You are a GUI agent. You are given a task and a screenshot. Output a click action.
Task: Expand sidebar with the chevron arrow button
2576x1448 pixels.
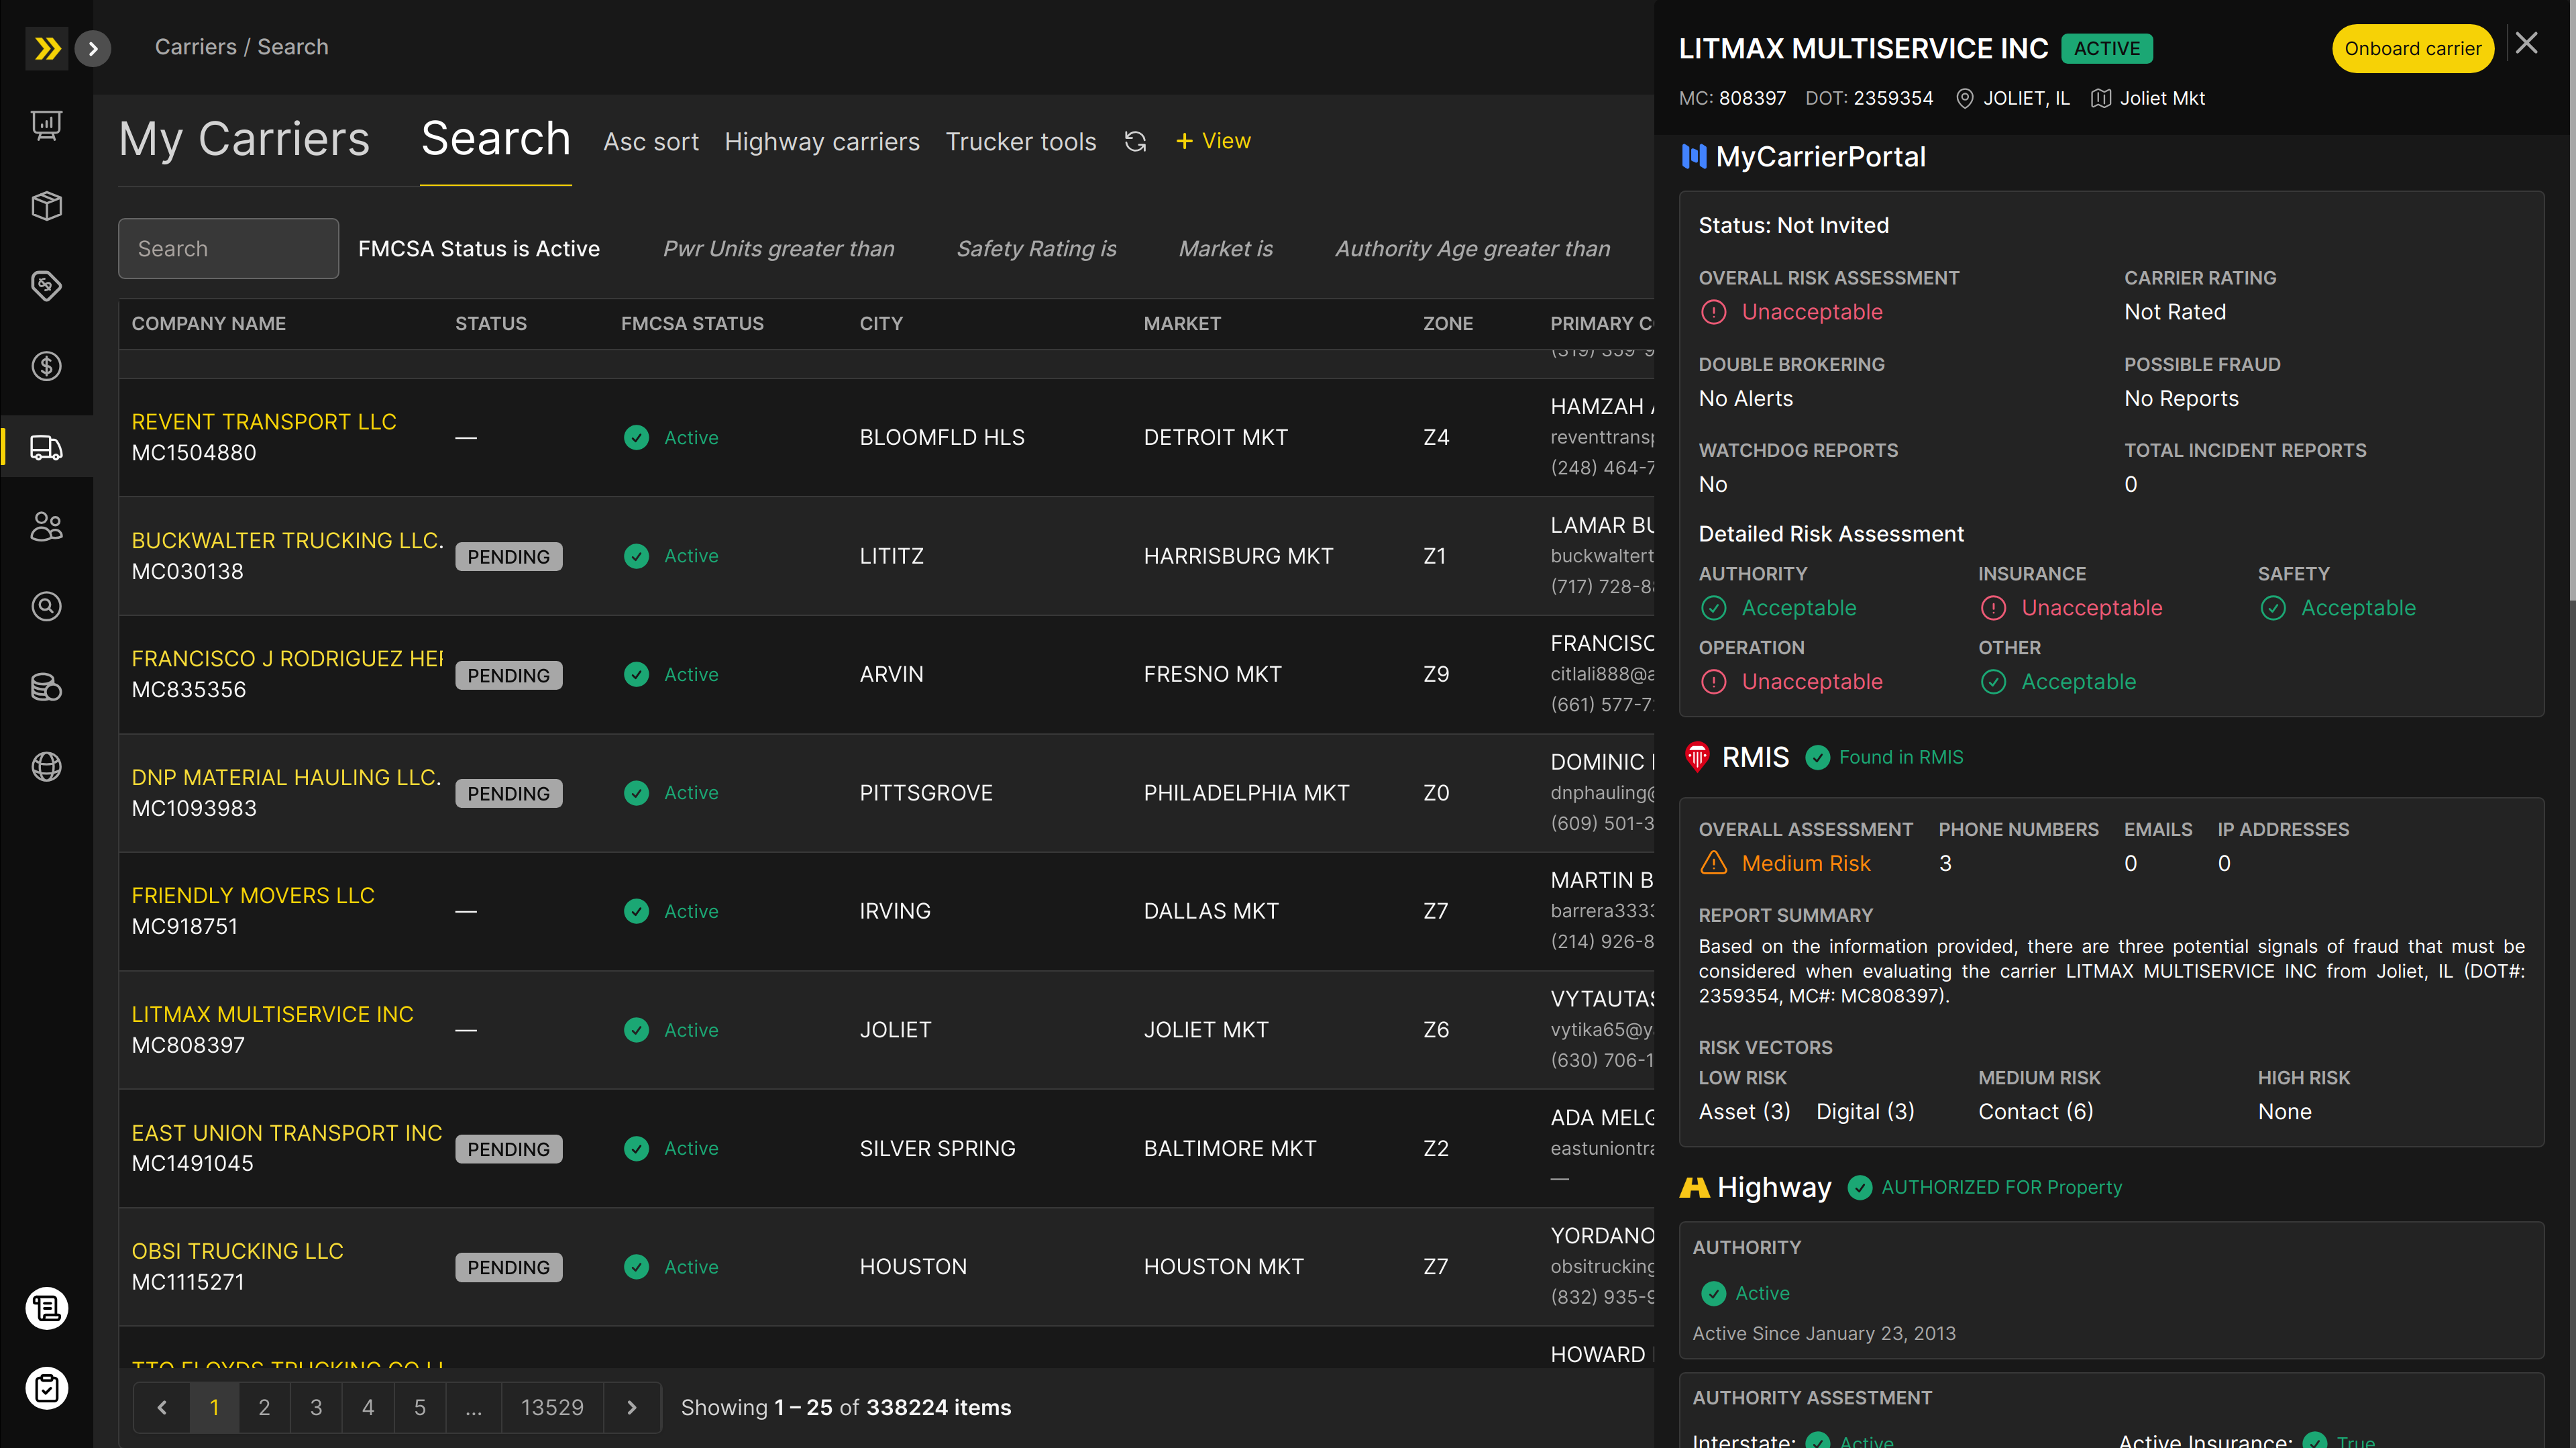[x=93, y=48]
